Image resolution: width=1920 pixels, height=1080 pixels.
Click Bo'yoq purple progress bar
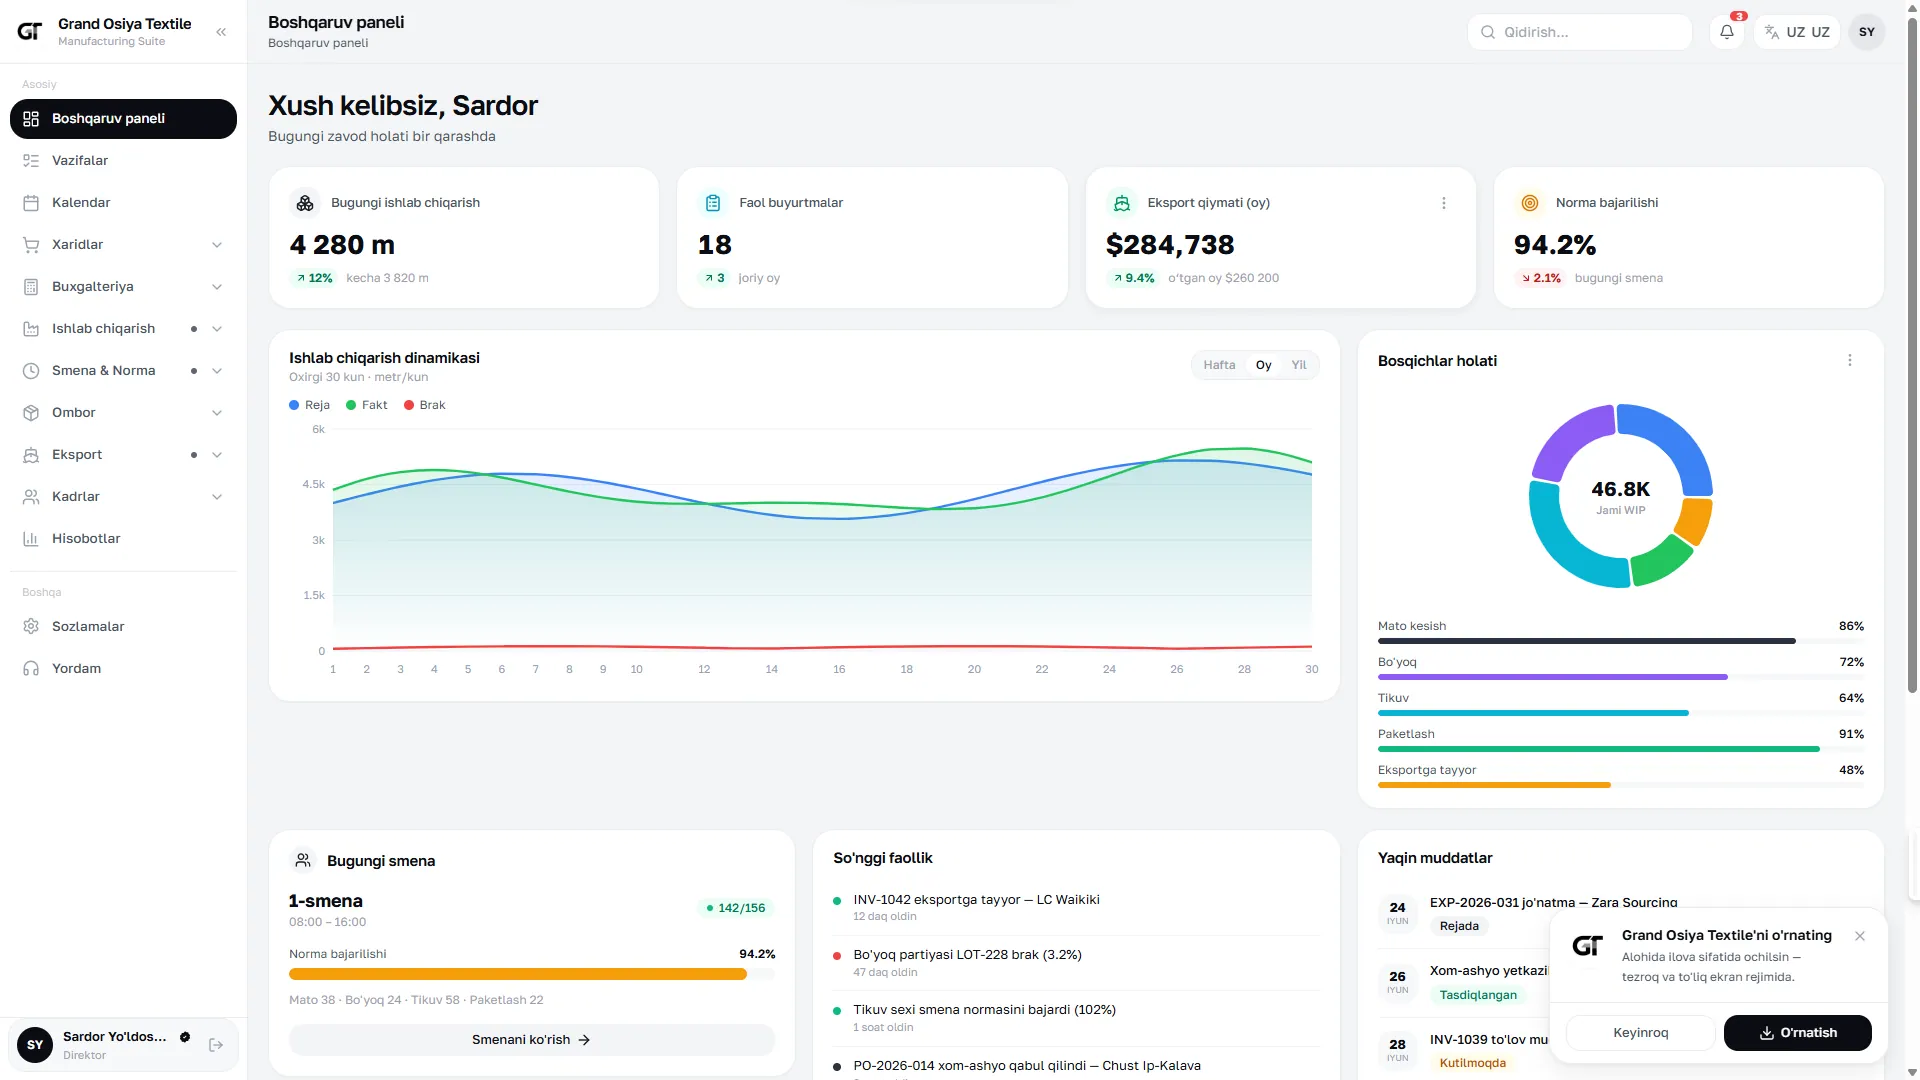[x=1620, y=677]
